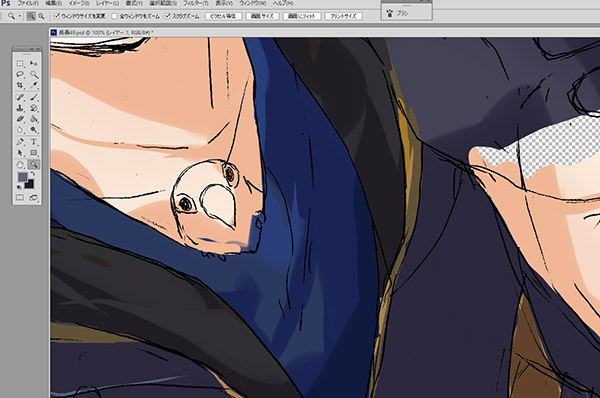Open the イメージ menu
This screenshot has width=600, height=398.
click(78, 3)
